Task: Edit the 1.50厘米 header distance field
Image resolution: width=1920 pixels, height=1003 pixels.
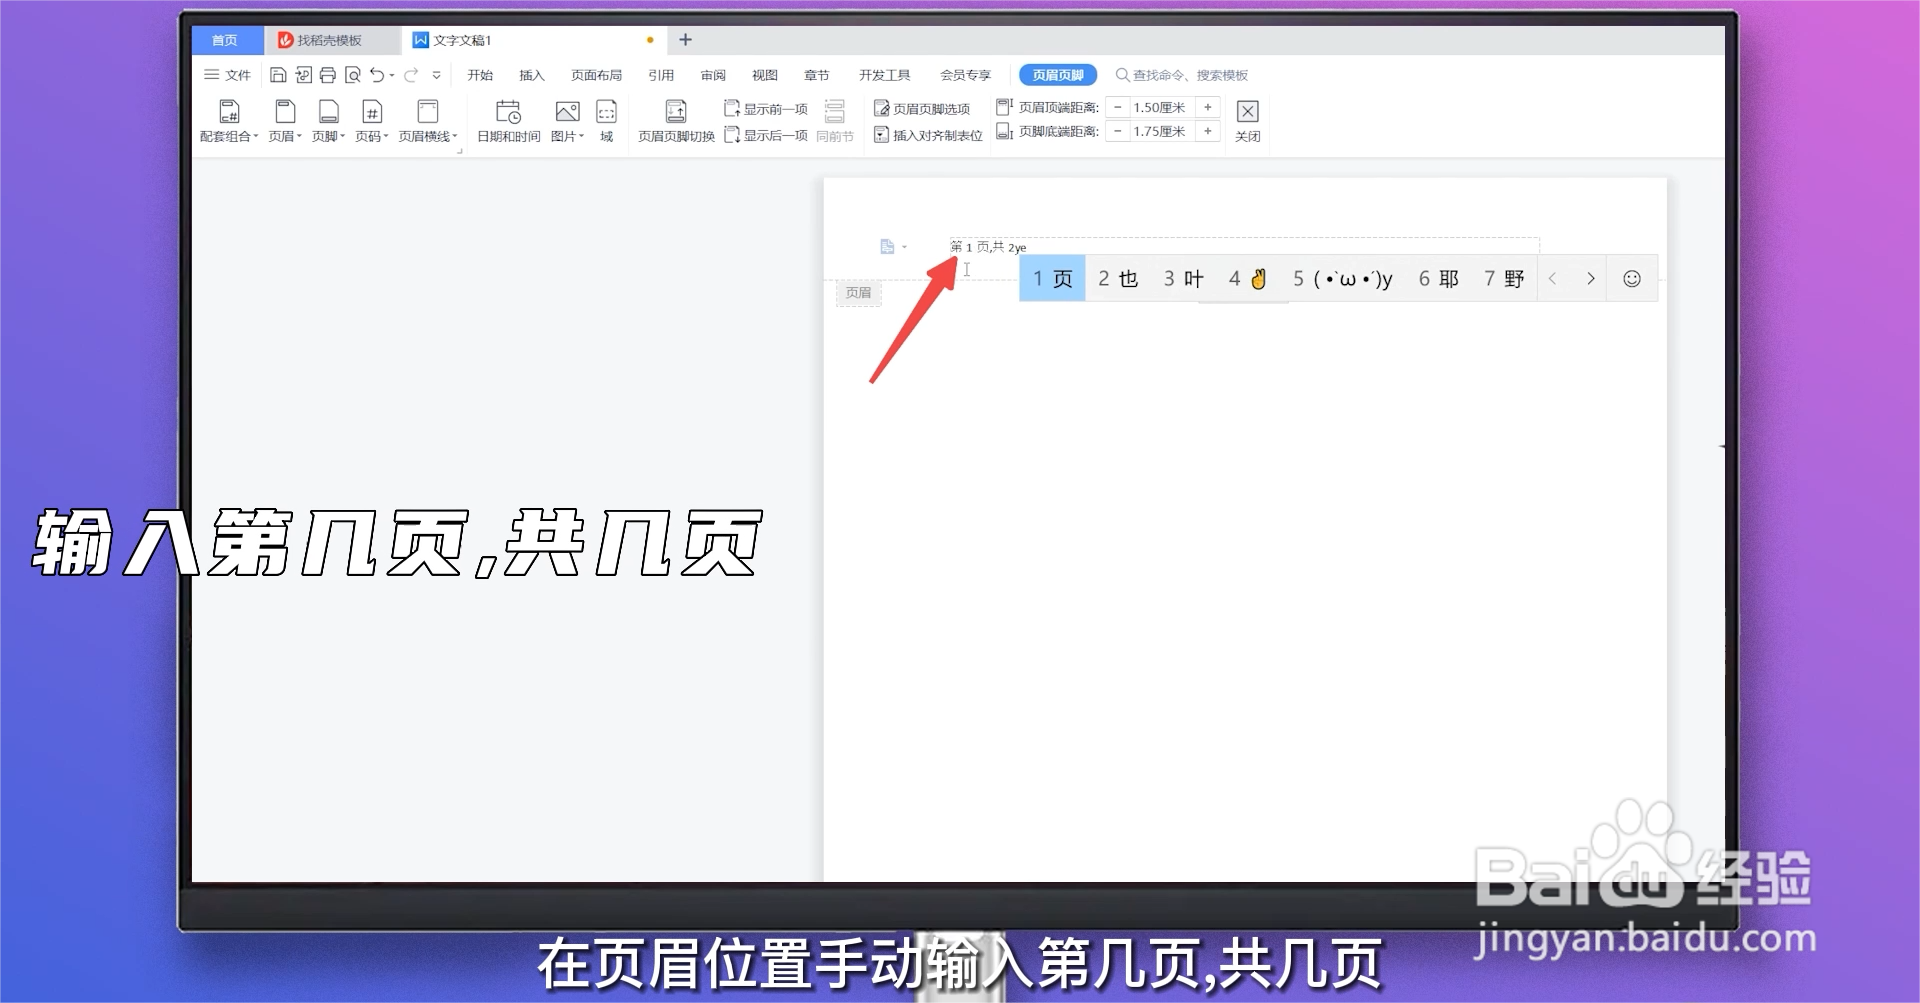Action: click(1162, 107)
